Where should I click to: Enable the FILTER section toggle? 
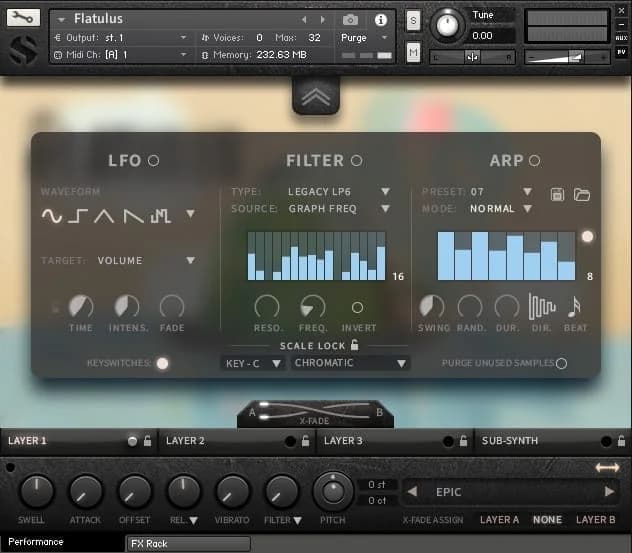pyautogui.click(x=356, y=160)
